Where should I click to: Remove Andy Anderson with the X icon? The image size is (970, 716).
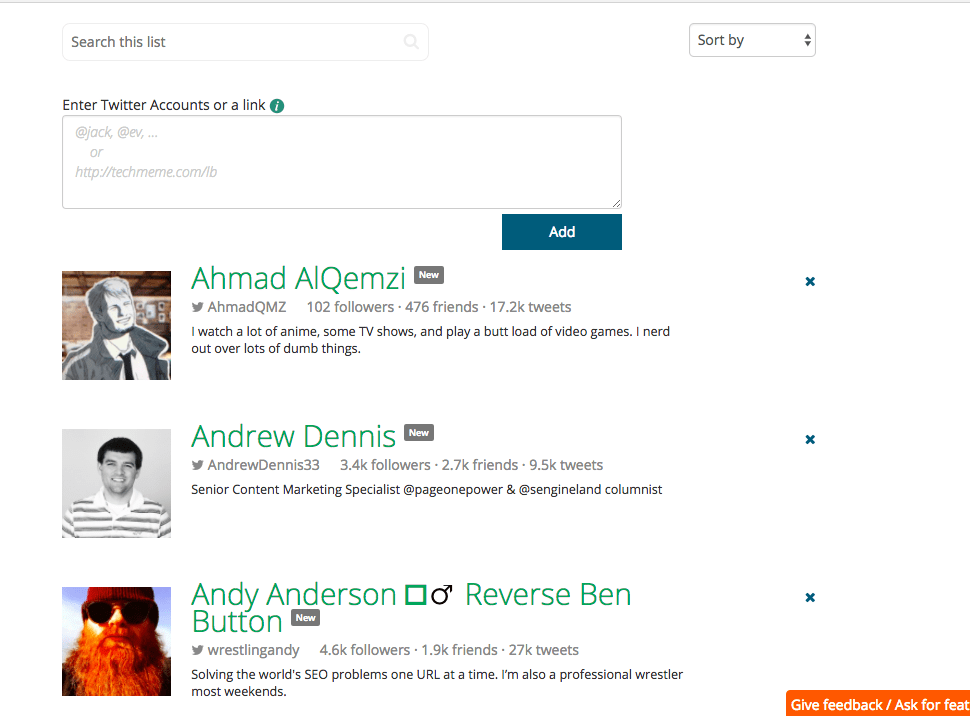click(810, 598)
